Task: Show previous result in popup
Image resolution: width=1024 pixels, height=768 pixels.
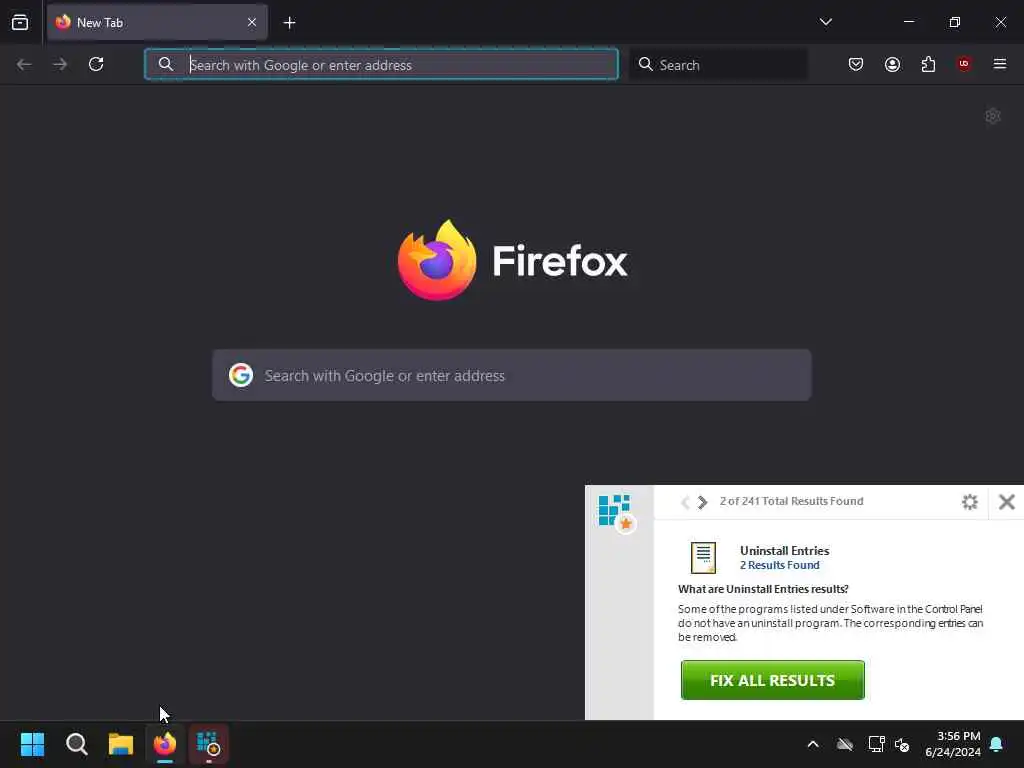Action: tap(685, 502)
